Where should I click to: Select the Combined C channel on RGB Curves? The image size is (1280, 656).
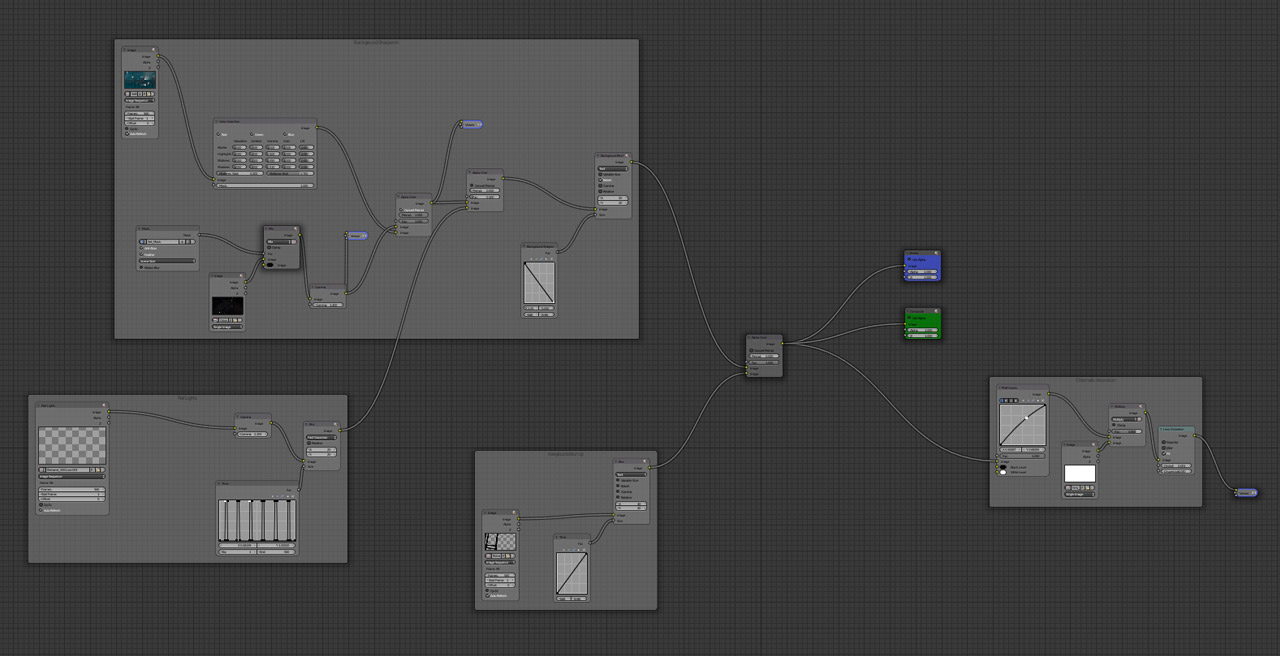1002,401
